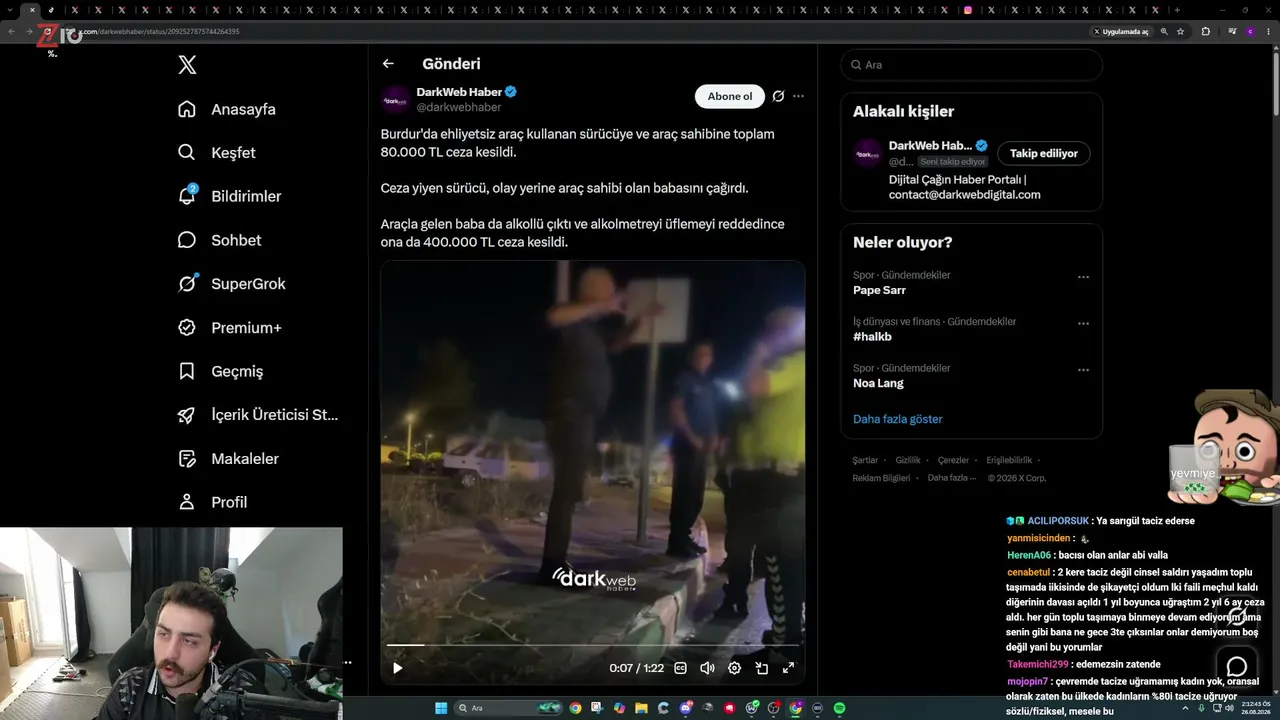The image size is (1280, 720).
Task: Open the Erişilebilirlik footer link
Action: click(1009, 460)
